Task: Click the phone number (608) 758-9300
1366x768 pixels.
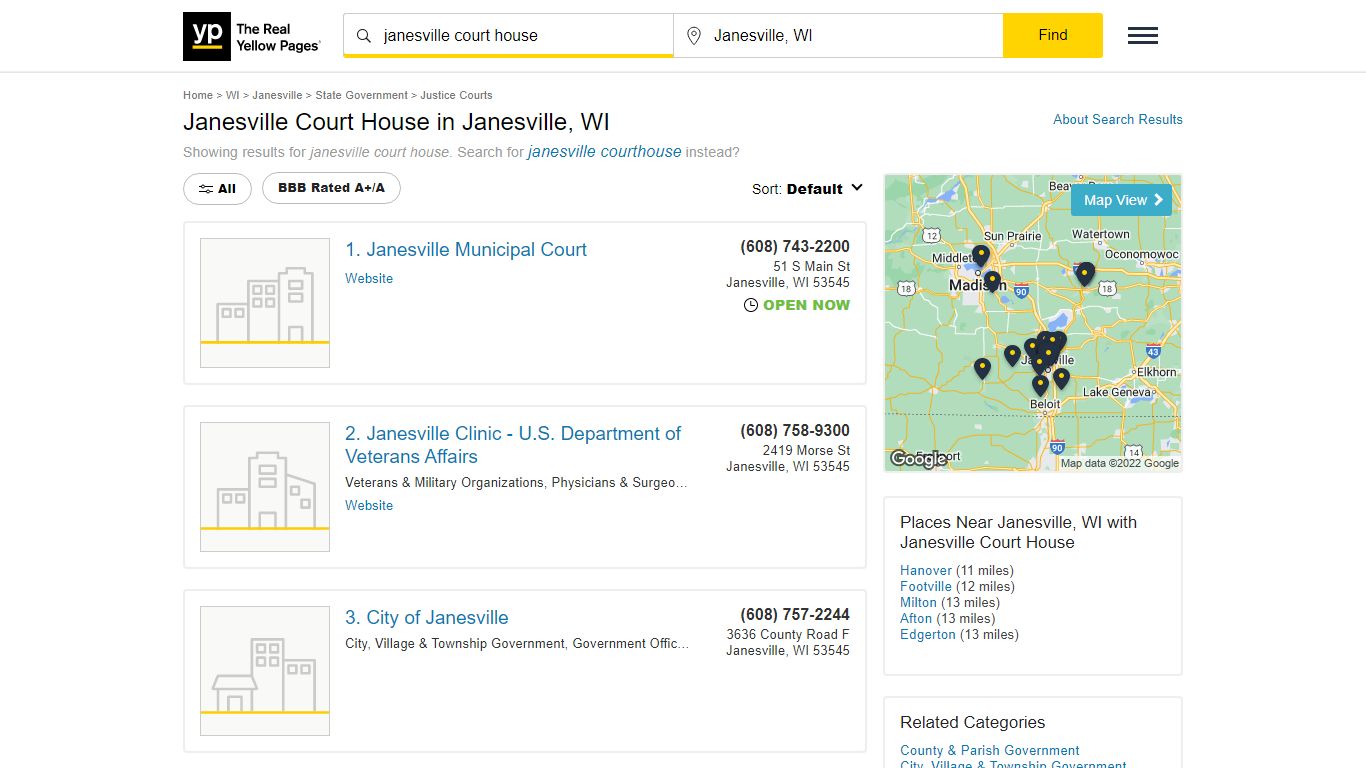Action: click(x=795, y=430)
